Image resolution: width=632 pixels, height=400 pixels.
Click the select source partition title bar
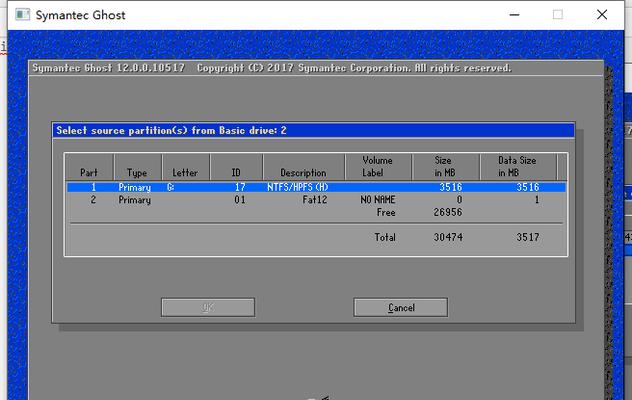coord(313,131)
